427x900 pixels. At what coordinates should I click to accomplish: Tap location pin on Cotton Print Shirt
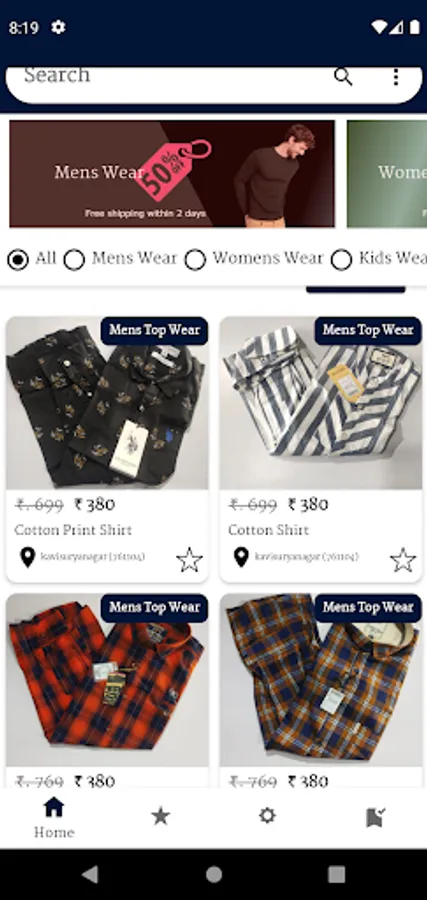(x=28, y=557)
